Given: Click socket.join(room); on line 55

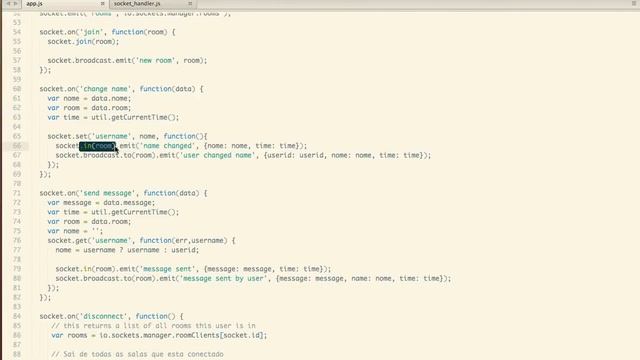Looking at the screenshot, I should tap(83, 42).
